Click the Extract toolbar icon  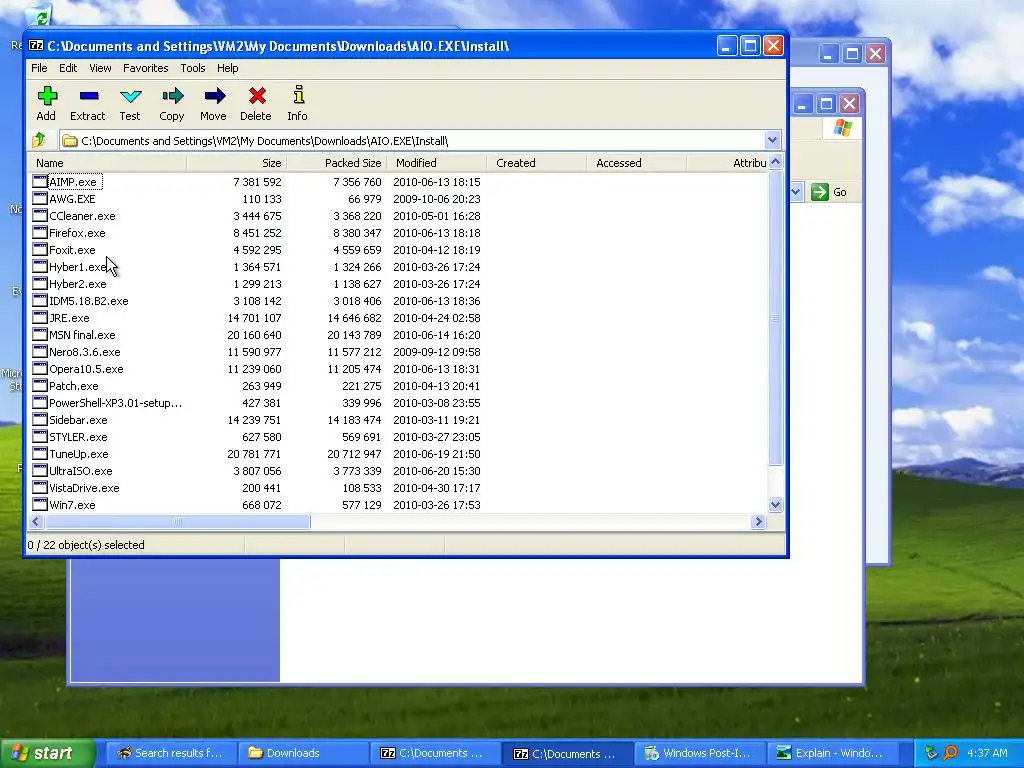click(x=88, y=96)
